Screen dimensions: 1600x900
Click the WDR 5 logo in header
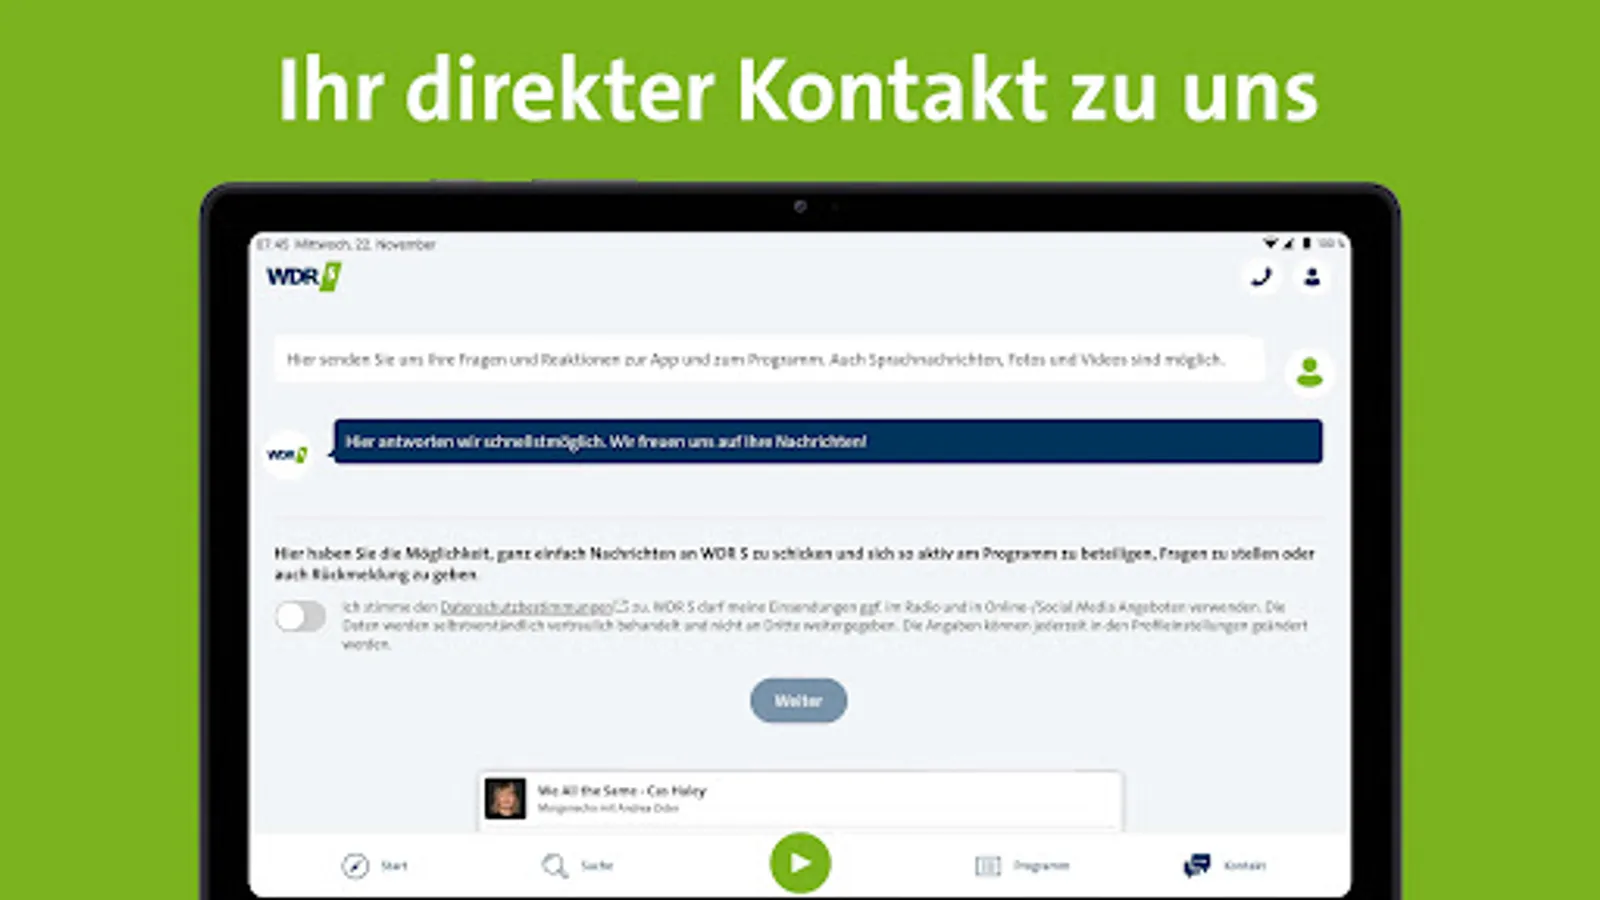[304, 277]
